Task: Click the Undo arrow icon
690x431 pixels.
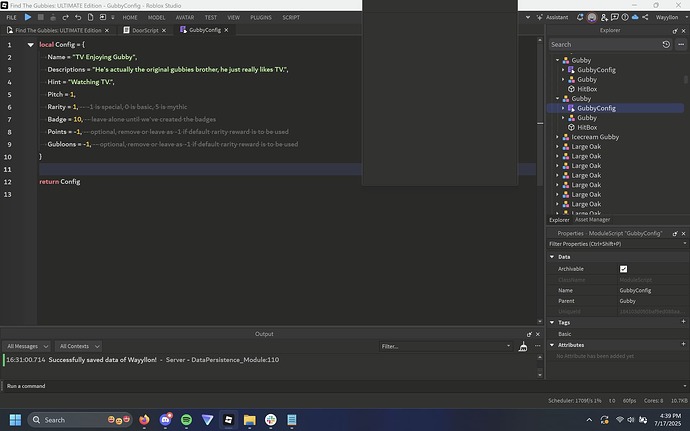Action: coord(78,17)
